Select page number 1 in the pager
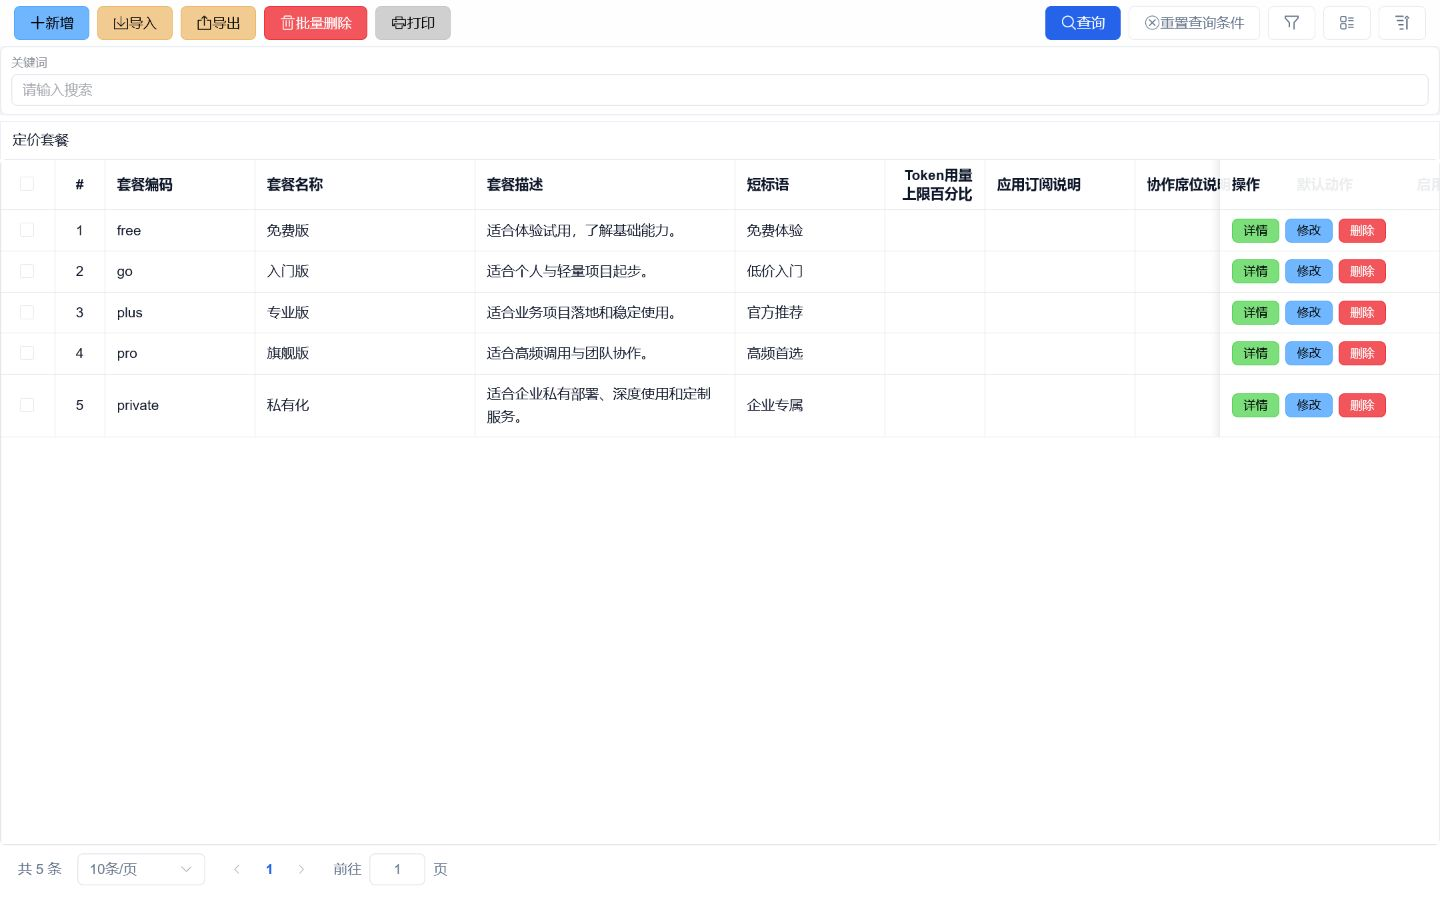Viewport: 1440px width, 900px height. coord(269,869)
